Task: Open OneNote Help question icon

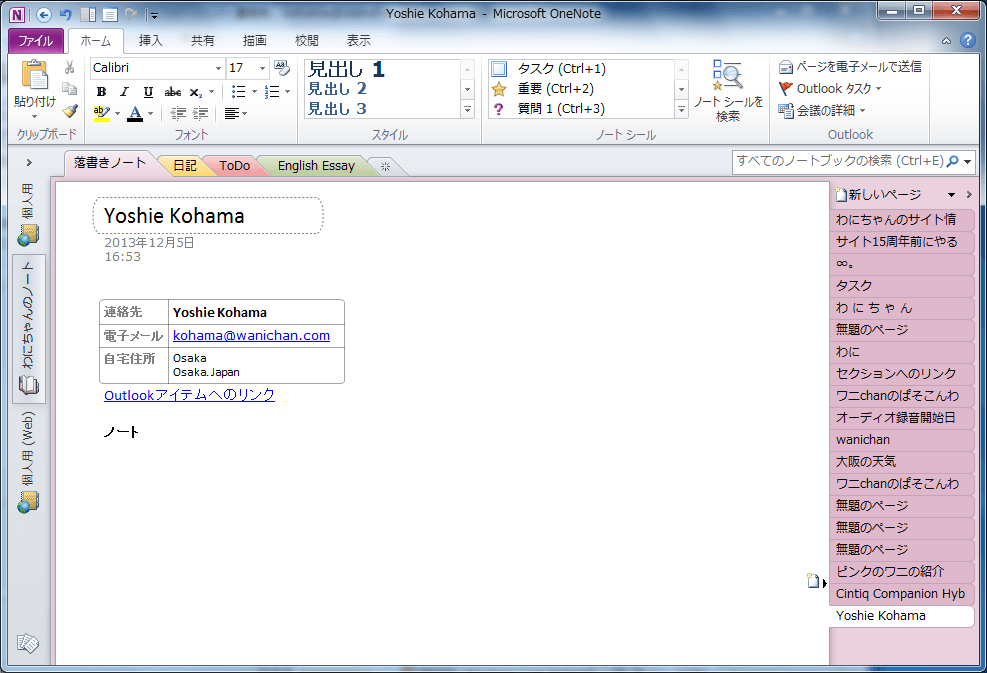Action: tap(968, 40)
